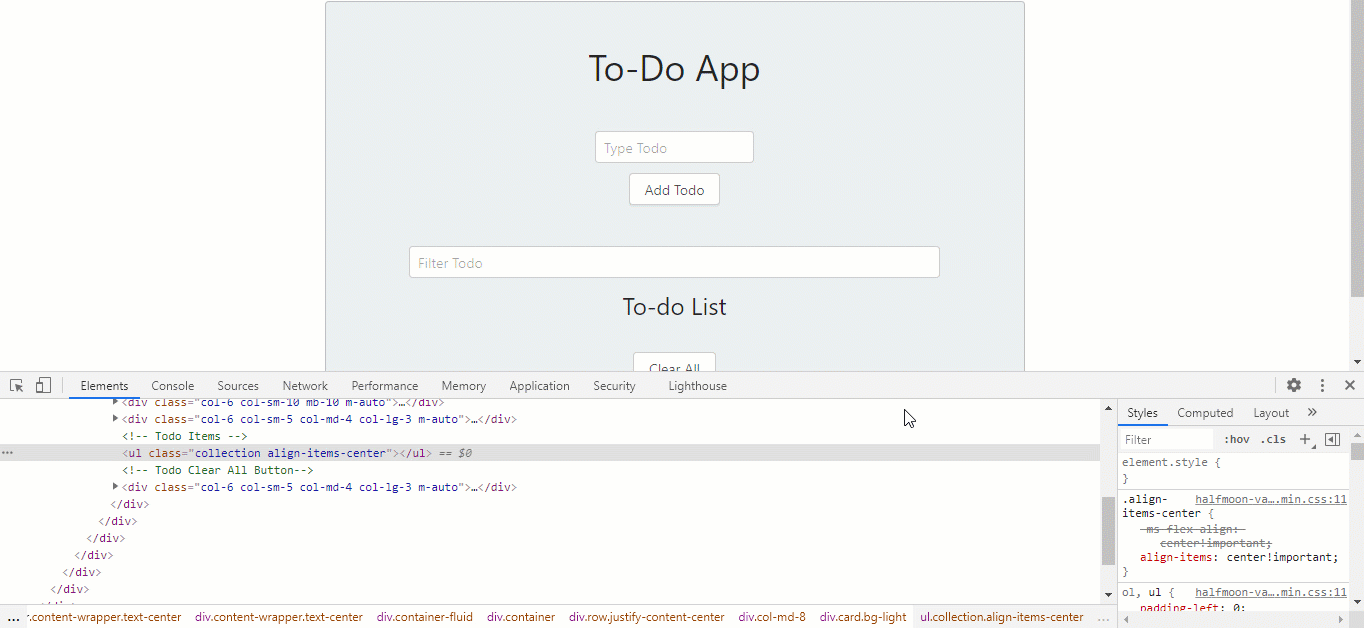Image resolution: width=1364 pixels, height=628 pixels.
Task: Switch to the Computed styles tab
Action: tap(1204, 413)
